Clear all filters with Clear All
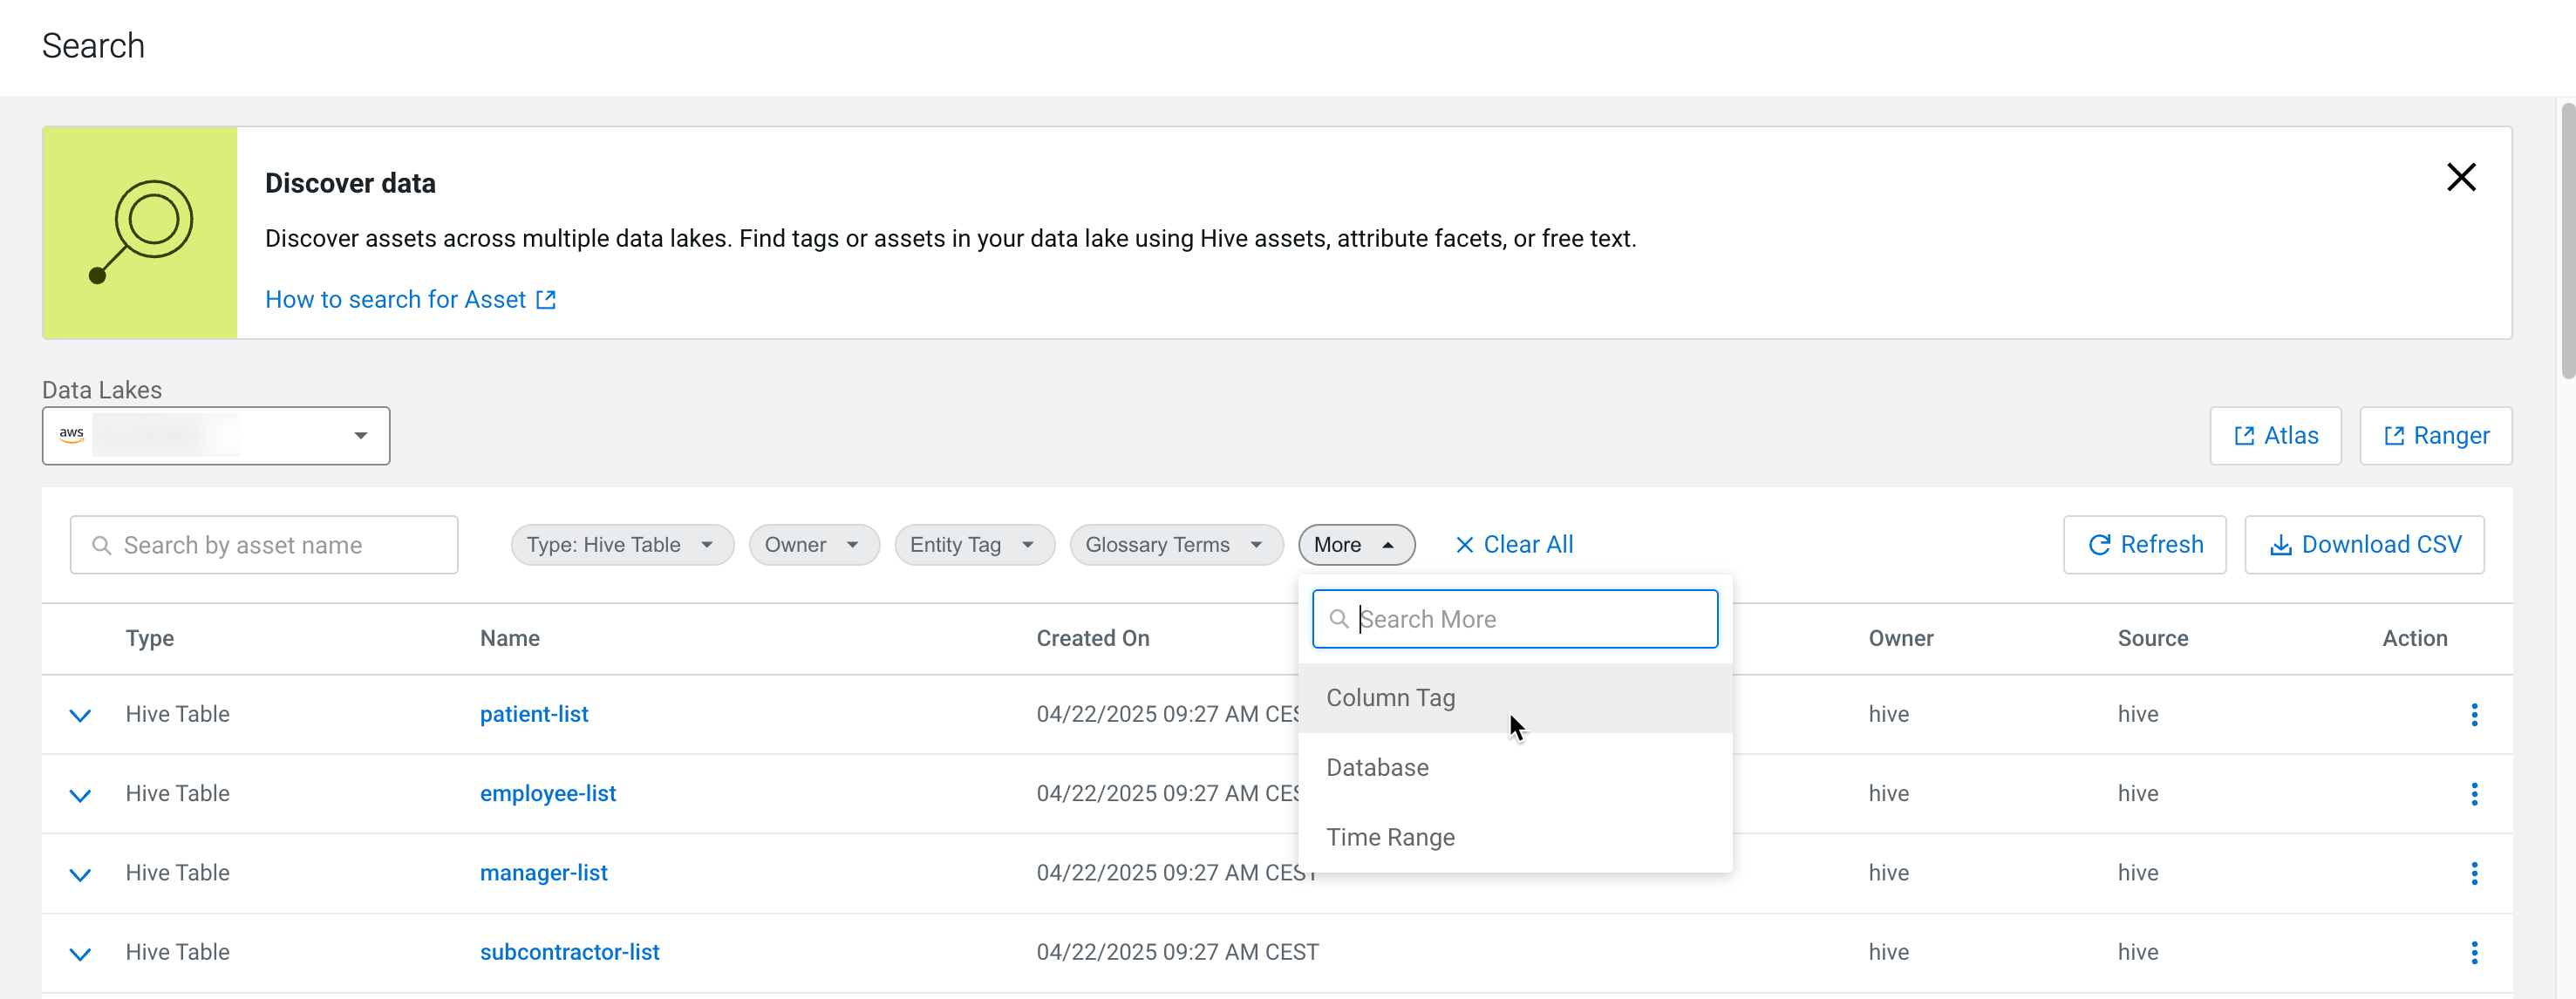The width and height of the screenshot is (2576, 999). pos(1513,544)
